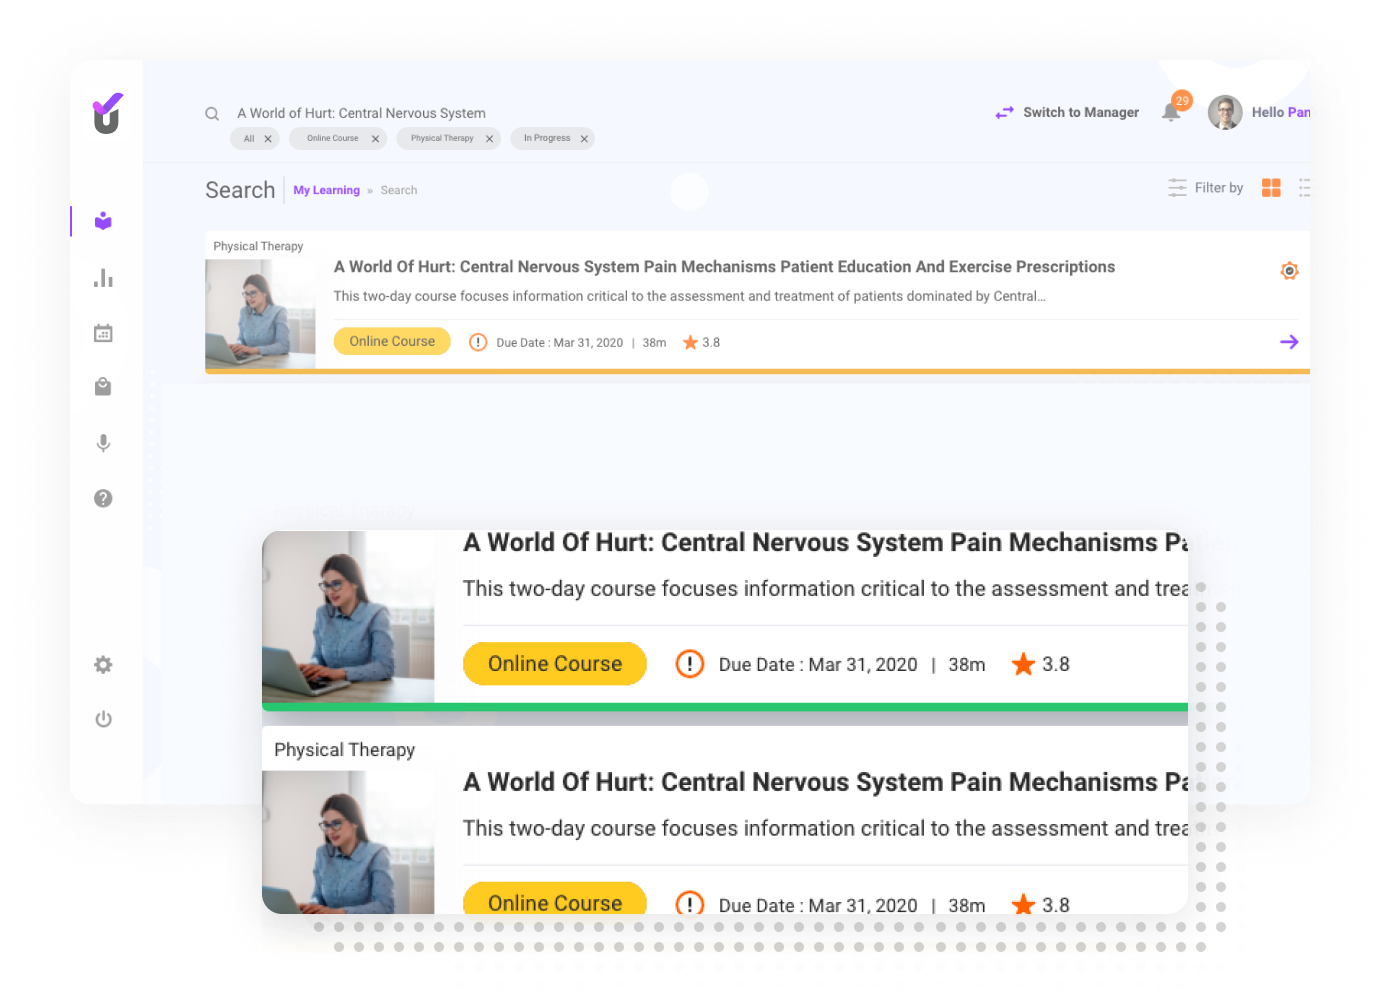
Task: Switch to grid view layout
Action: pyautogui.click(x=1271, y=188)
